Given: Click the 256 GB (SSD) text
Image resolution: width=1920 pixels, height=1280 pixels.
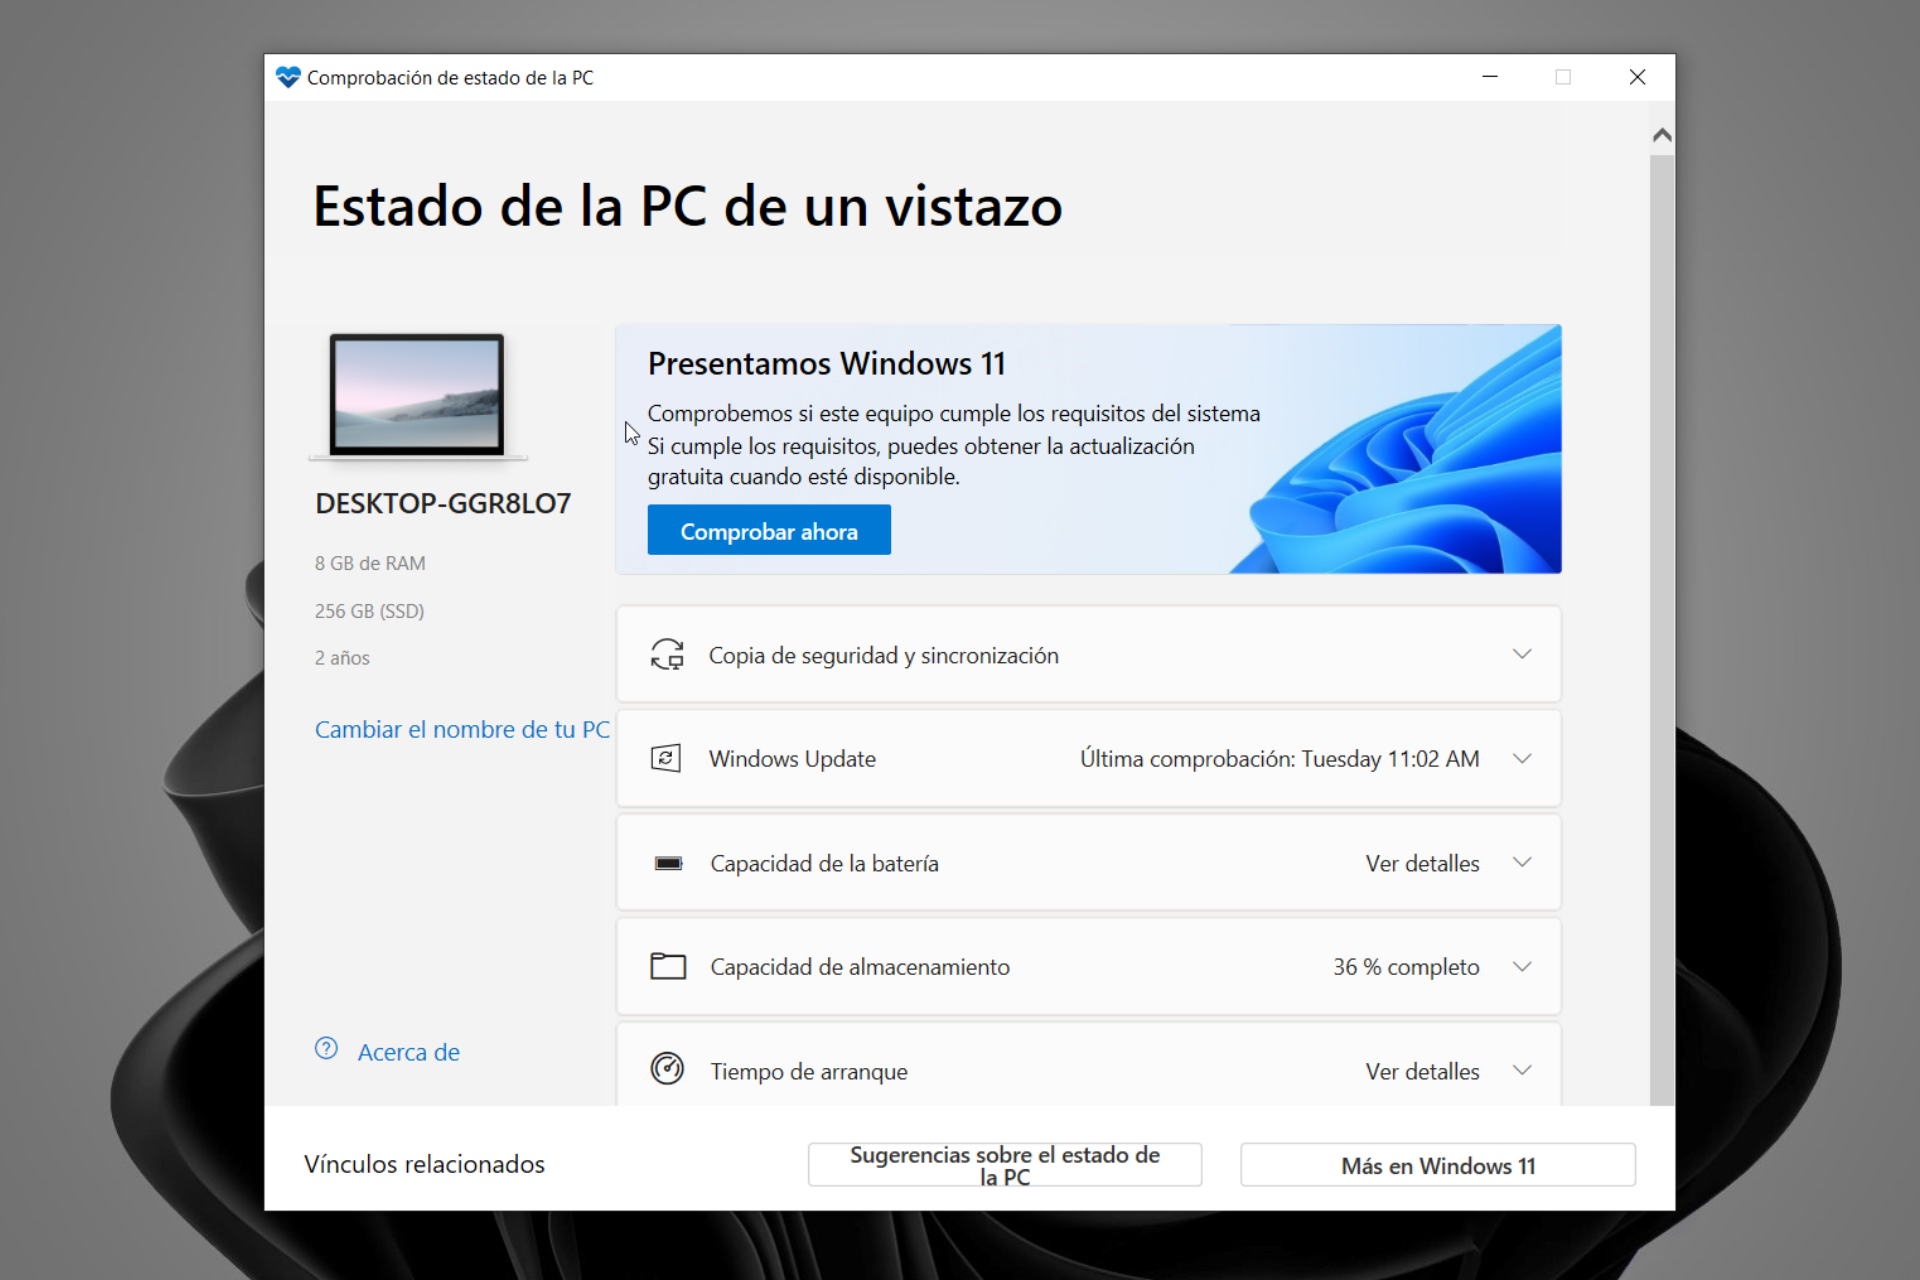Looking at the screenshot, I should pos(369,611).
